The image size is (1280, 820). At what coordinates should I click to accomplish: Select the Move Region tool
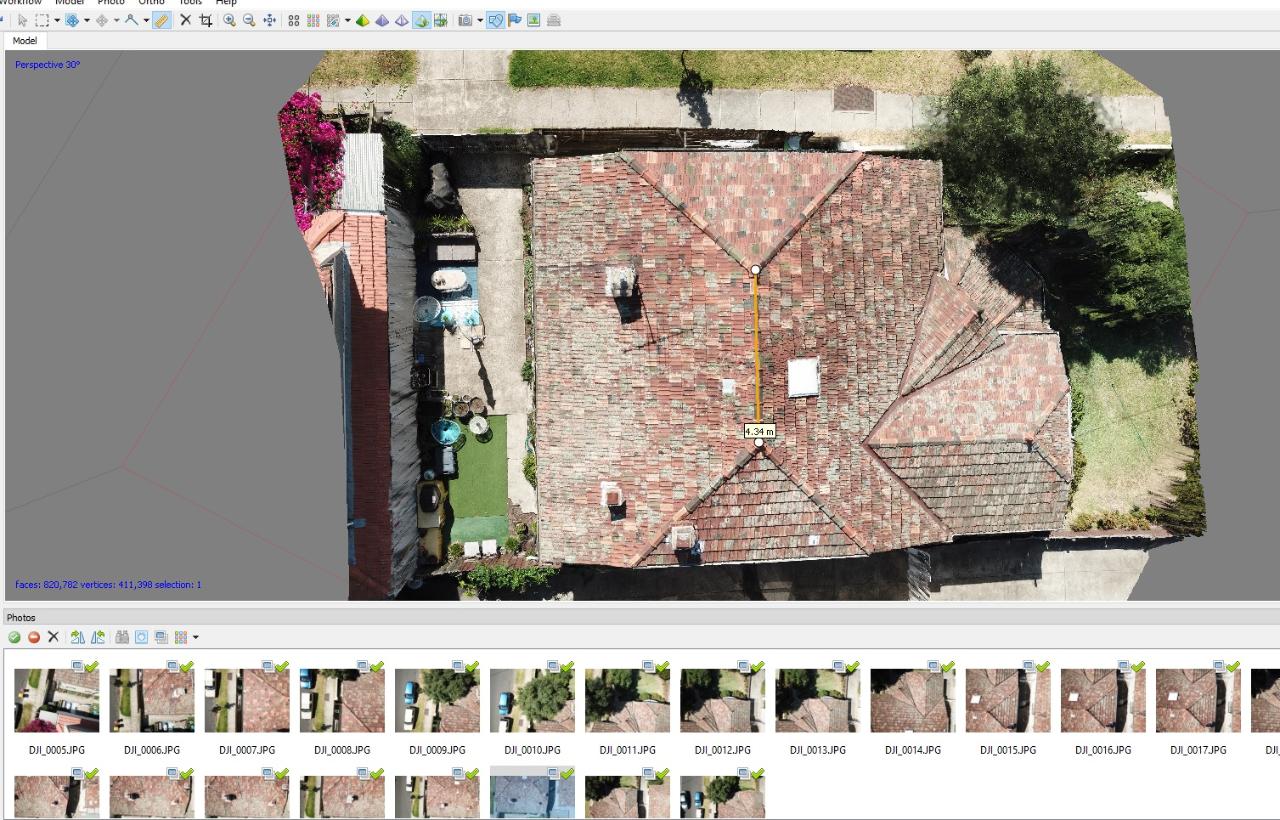click(x=72, y=20)
